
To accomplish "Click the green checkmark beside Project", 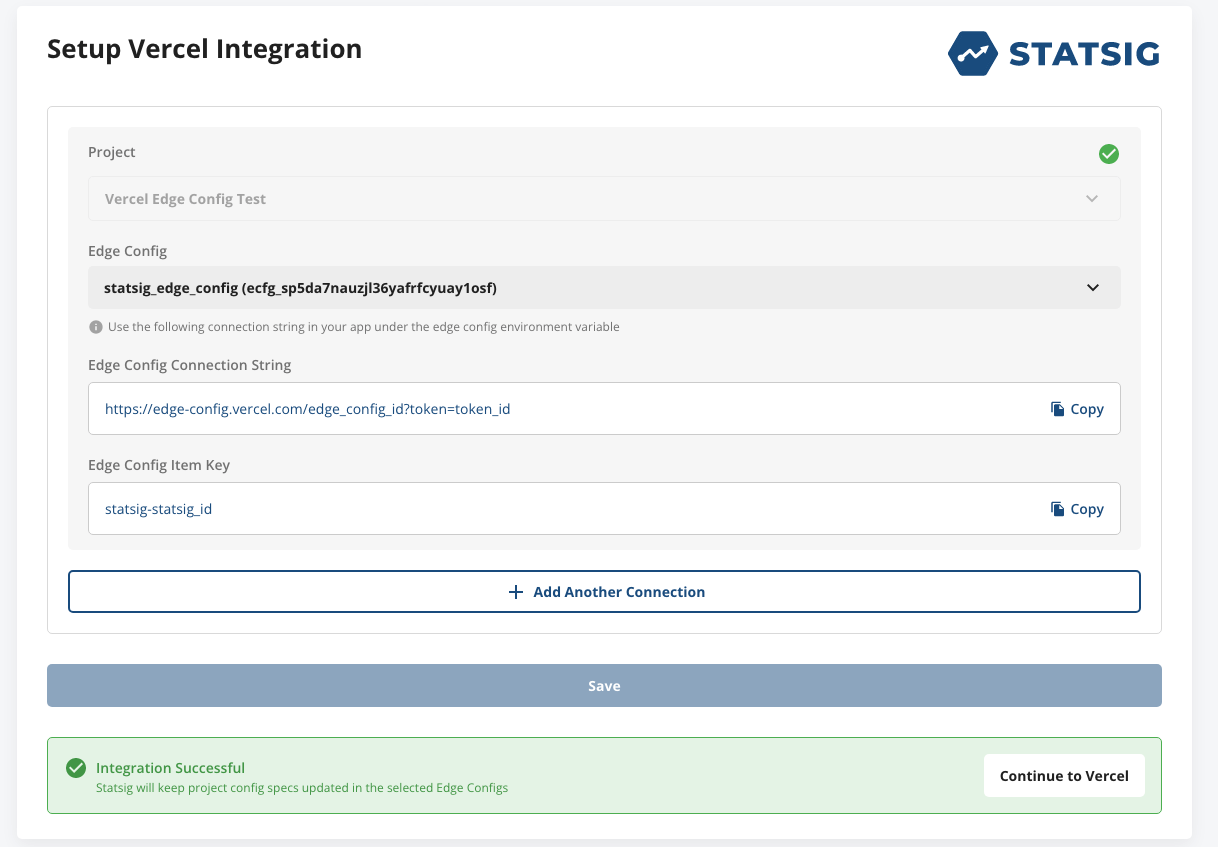I will (x=1108, y=154).
